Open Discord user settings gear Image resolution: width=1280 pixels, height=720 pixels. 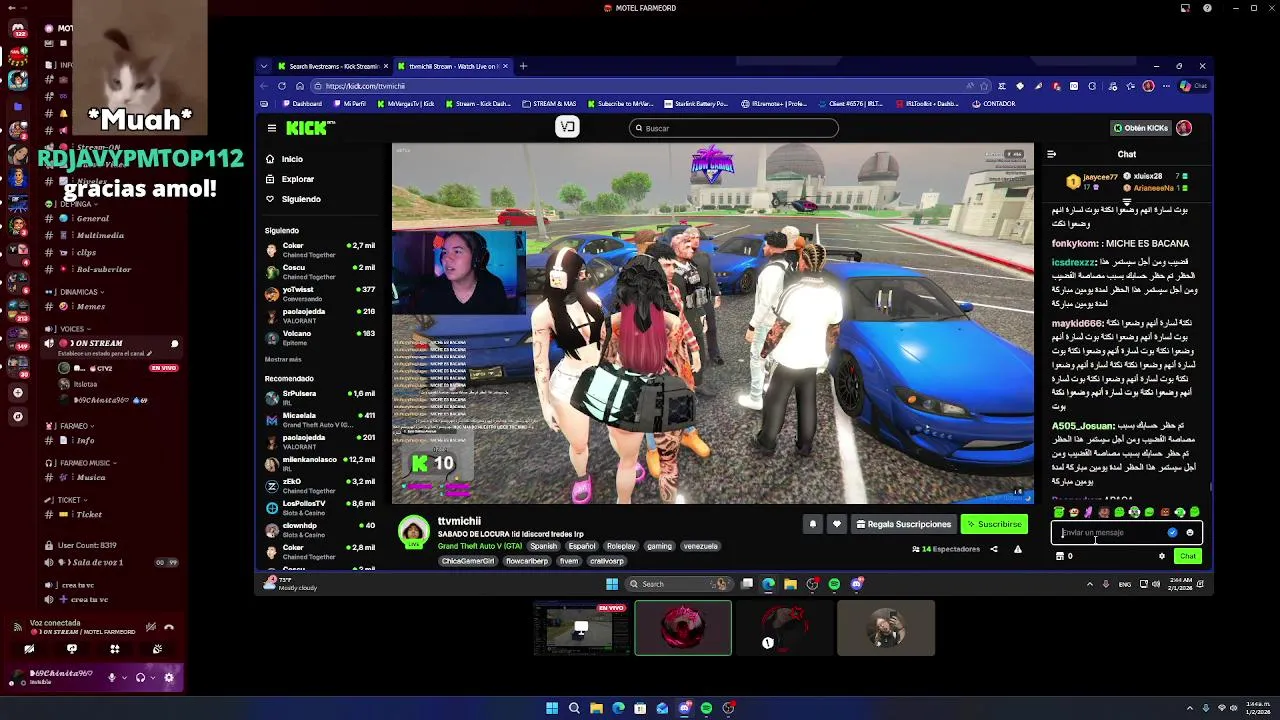coord(168,677)
